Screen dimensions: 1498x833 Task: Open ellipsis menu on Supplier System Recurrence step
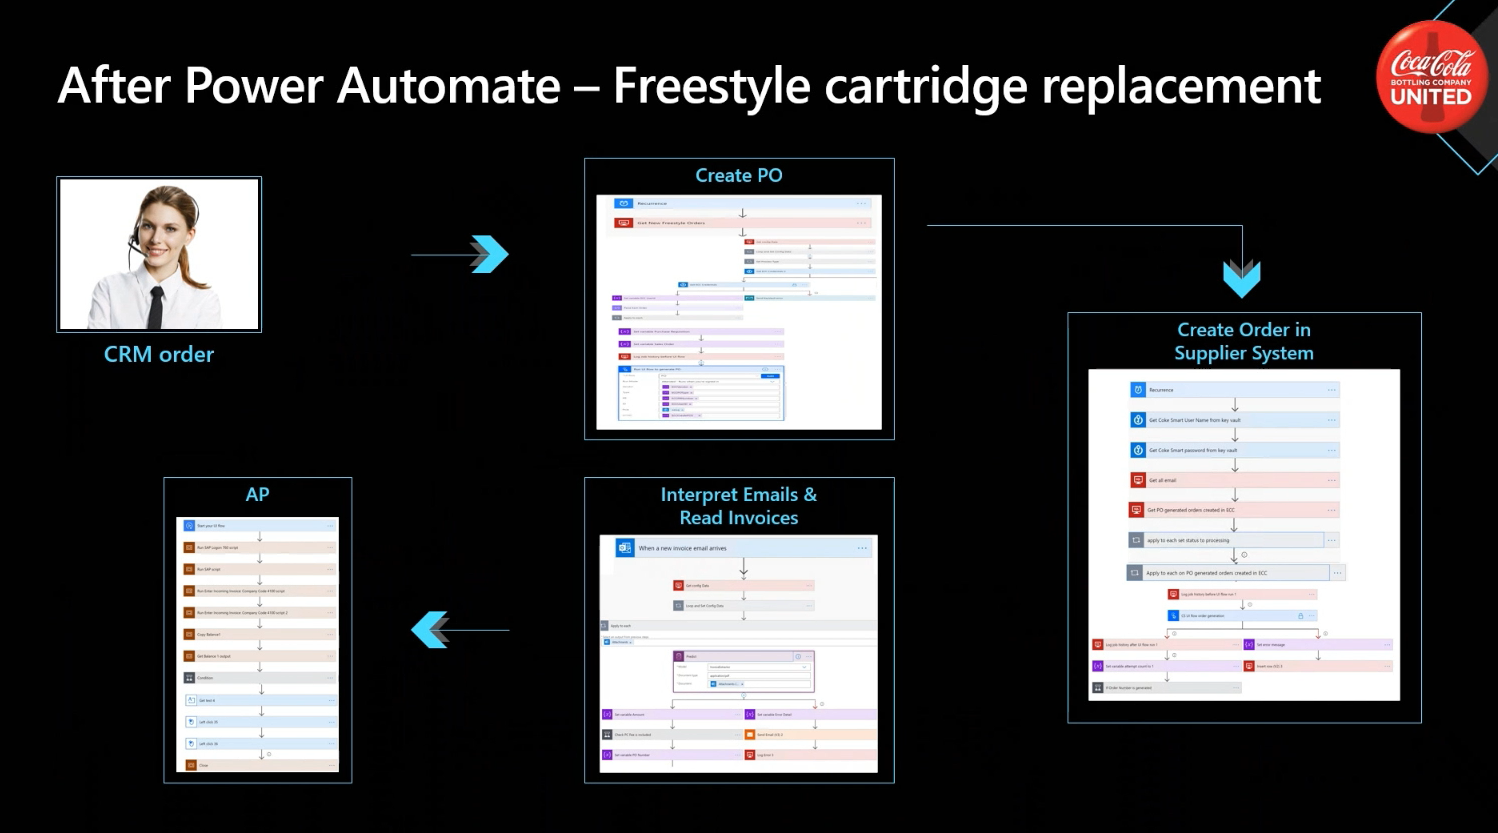[1331, 390]
